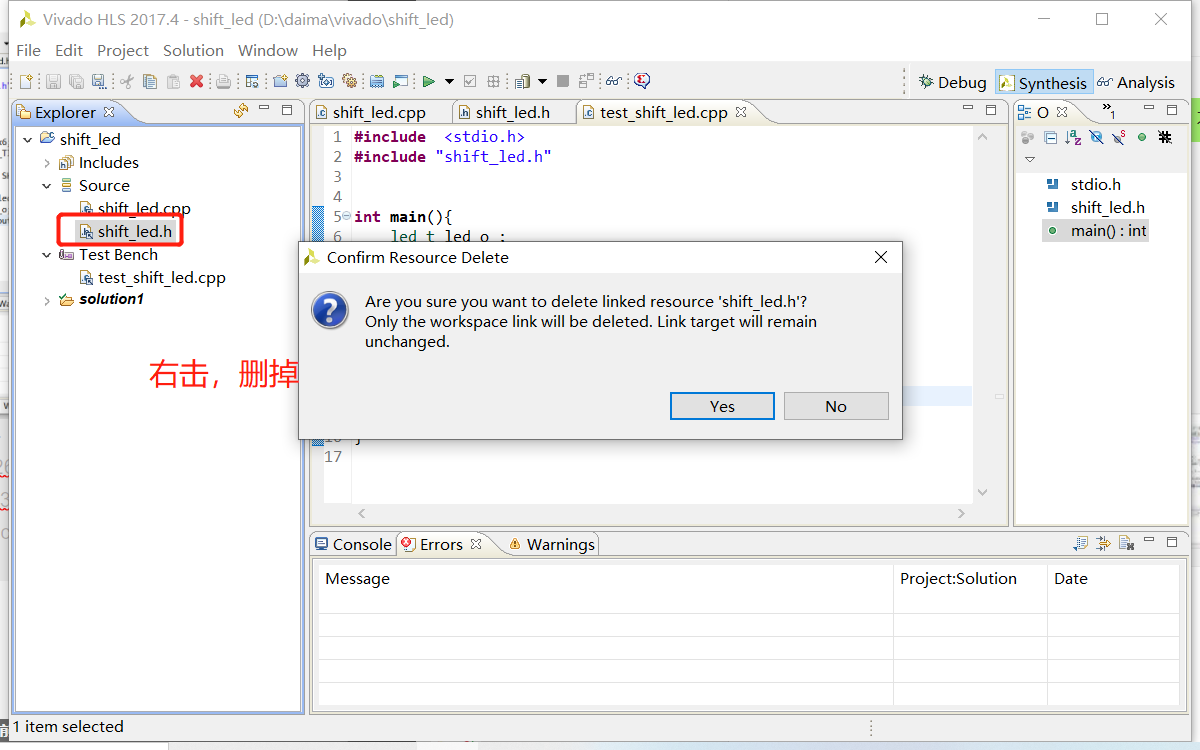
Task: Collapse the shift_led project tree node
Action: (28, 140)
